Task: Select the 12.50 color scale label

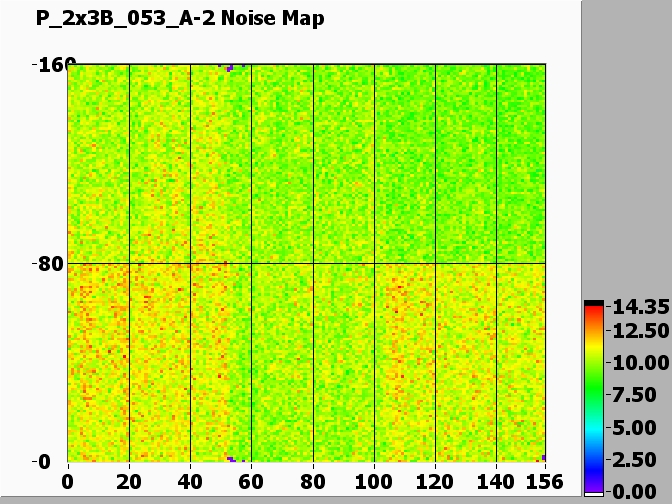Action: pos(638,330)
